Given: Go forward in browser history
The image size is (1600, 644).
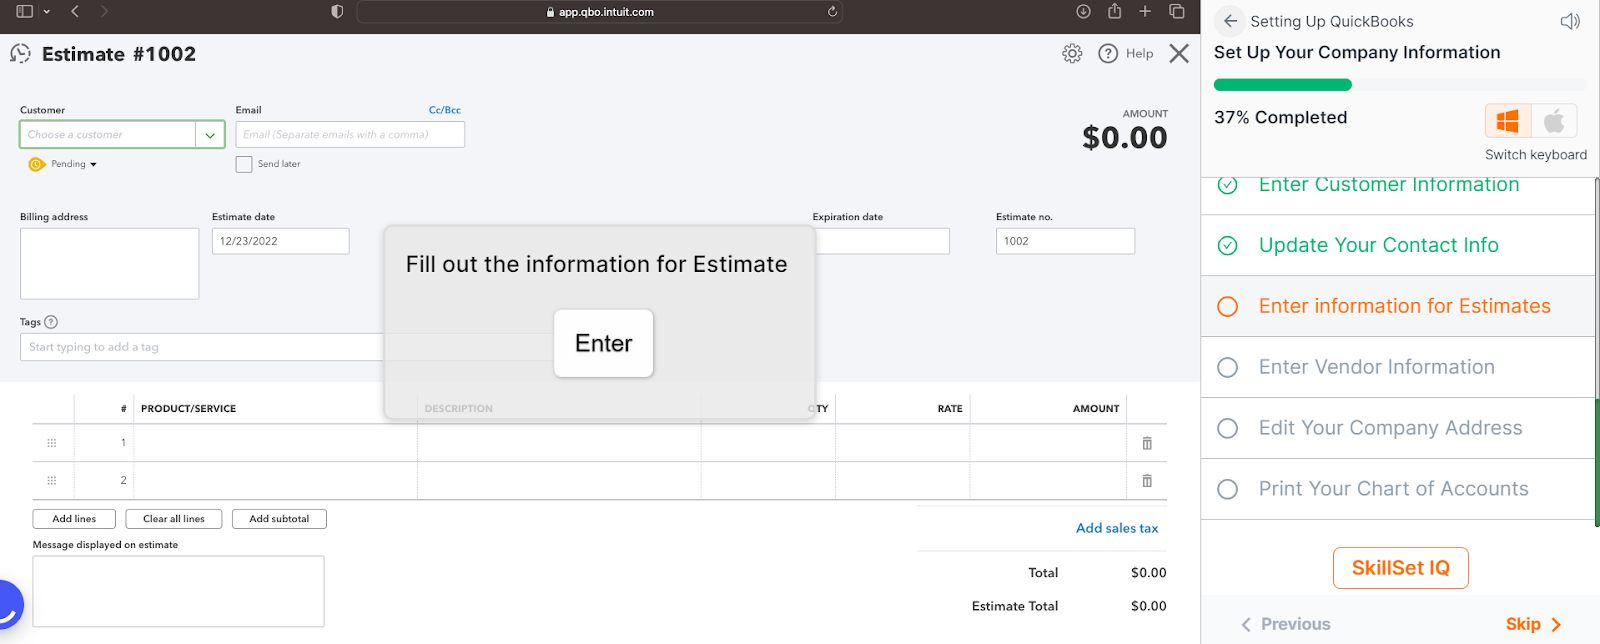Looking at the screenshot, I should (x=104, y=11).
